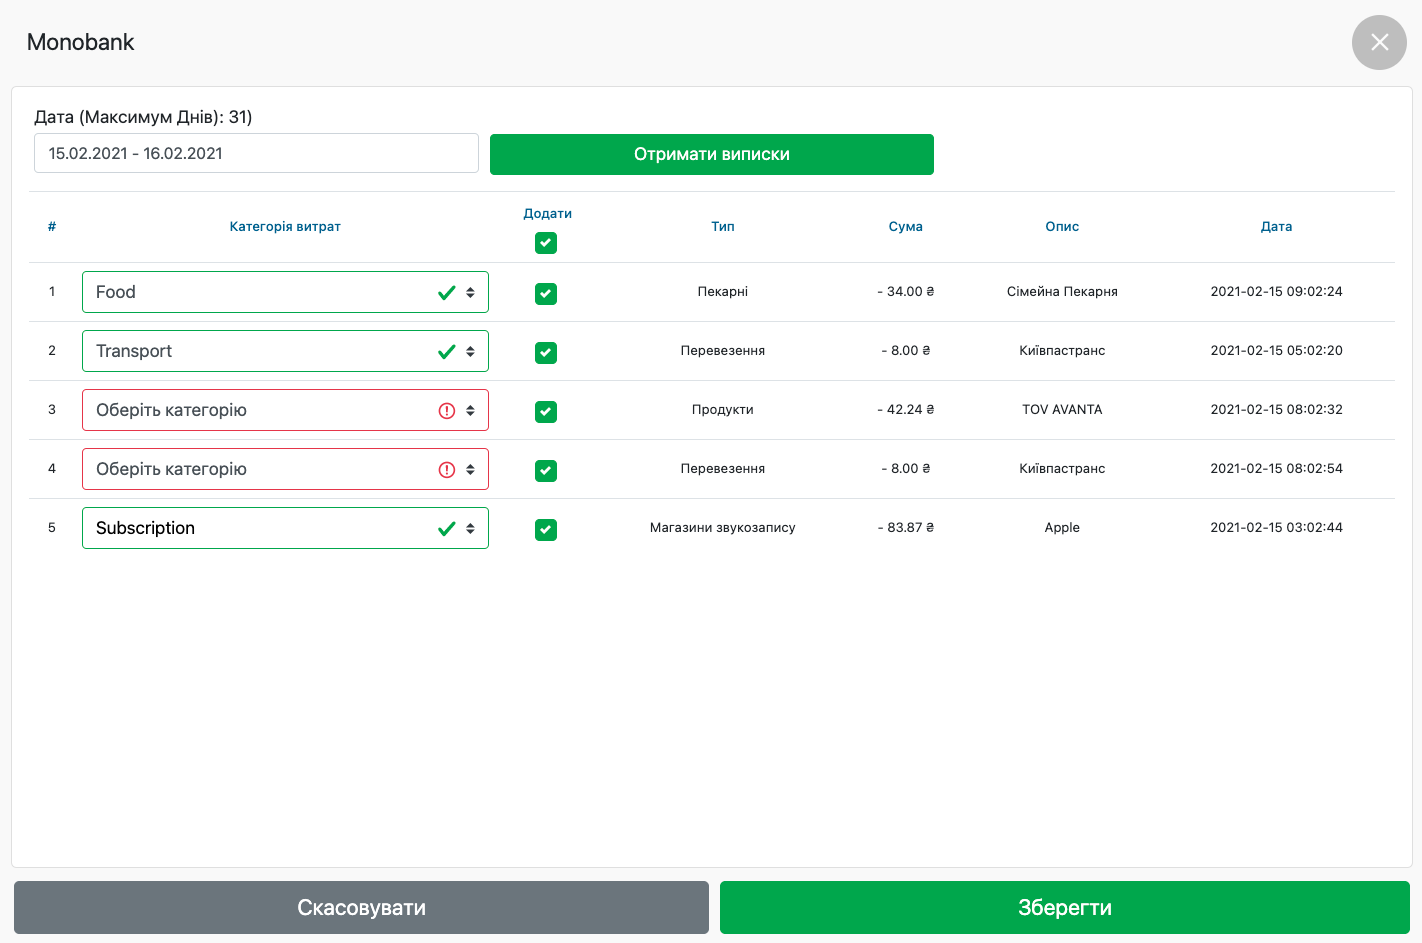Viewport: 1422px width, 943px height.
Task: Click the 'Сума' column header
Action: 905,227
